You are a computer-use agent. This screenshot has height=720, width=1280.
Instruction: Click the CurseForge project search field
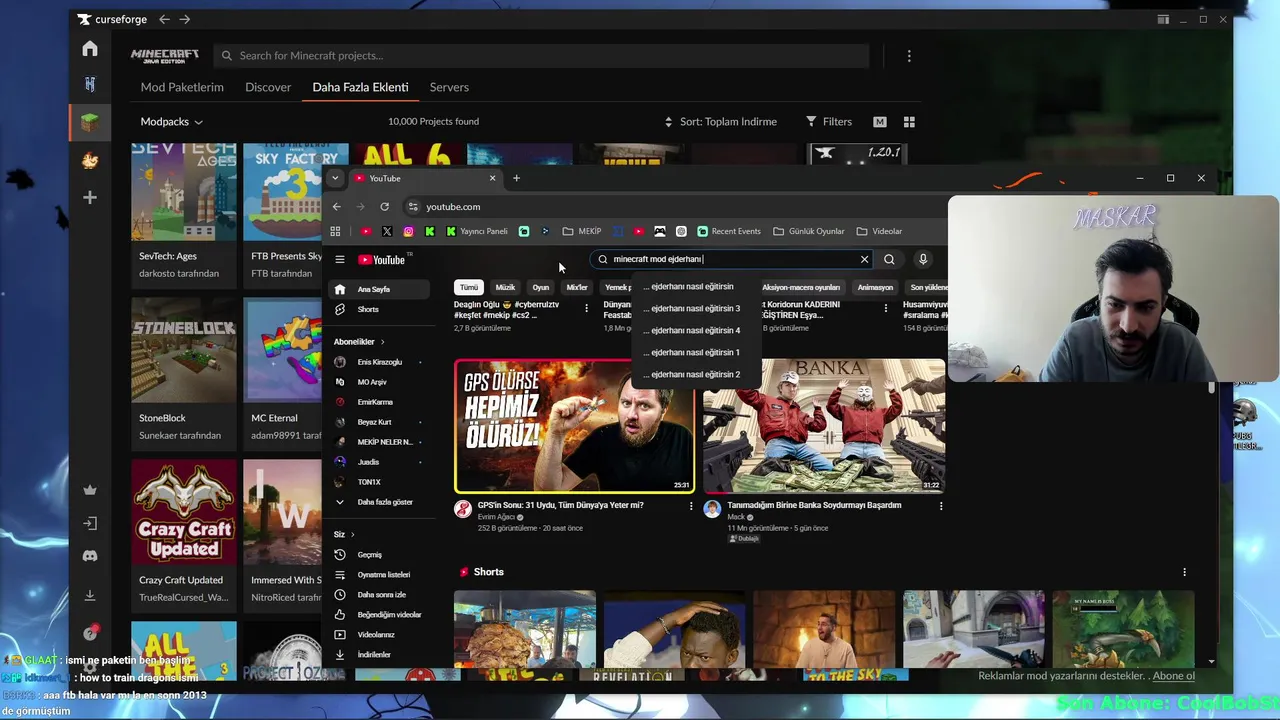click(x=540, y=56)
